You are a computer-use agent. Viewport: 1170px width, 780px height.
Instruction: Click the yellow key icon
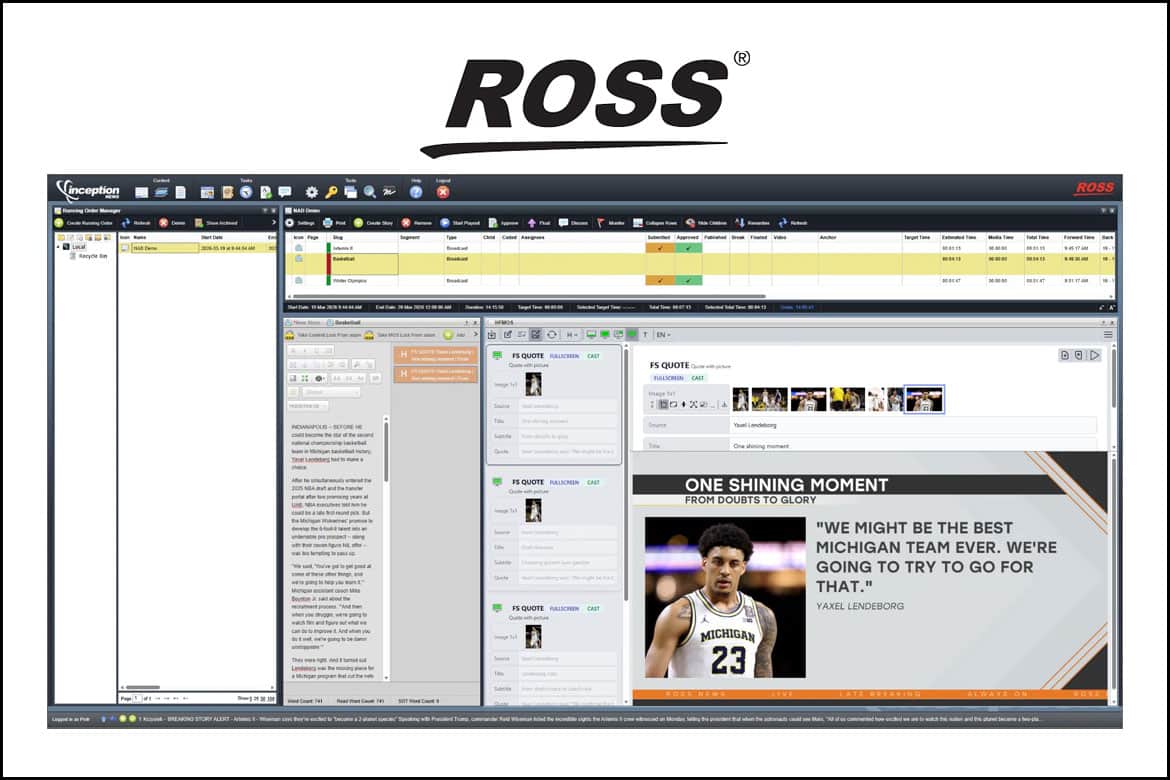point(331,192)
